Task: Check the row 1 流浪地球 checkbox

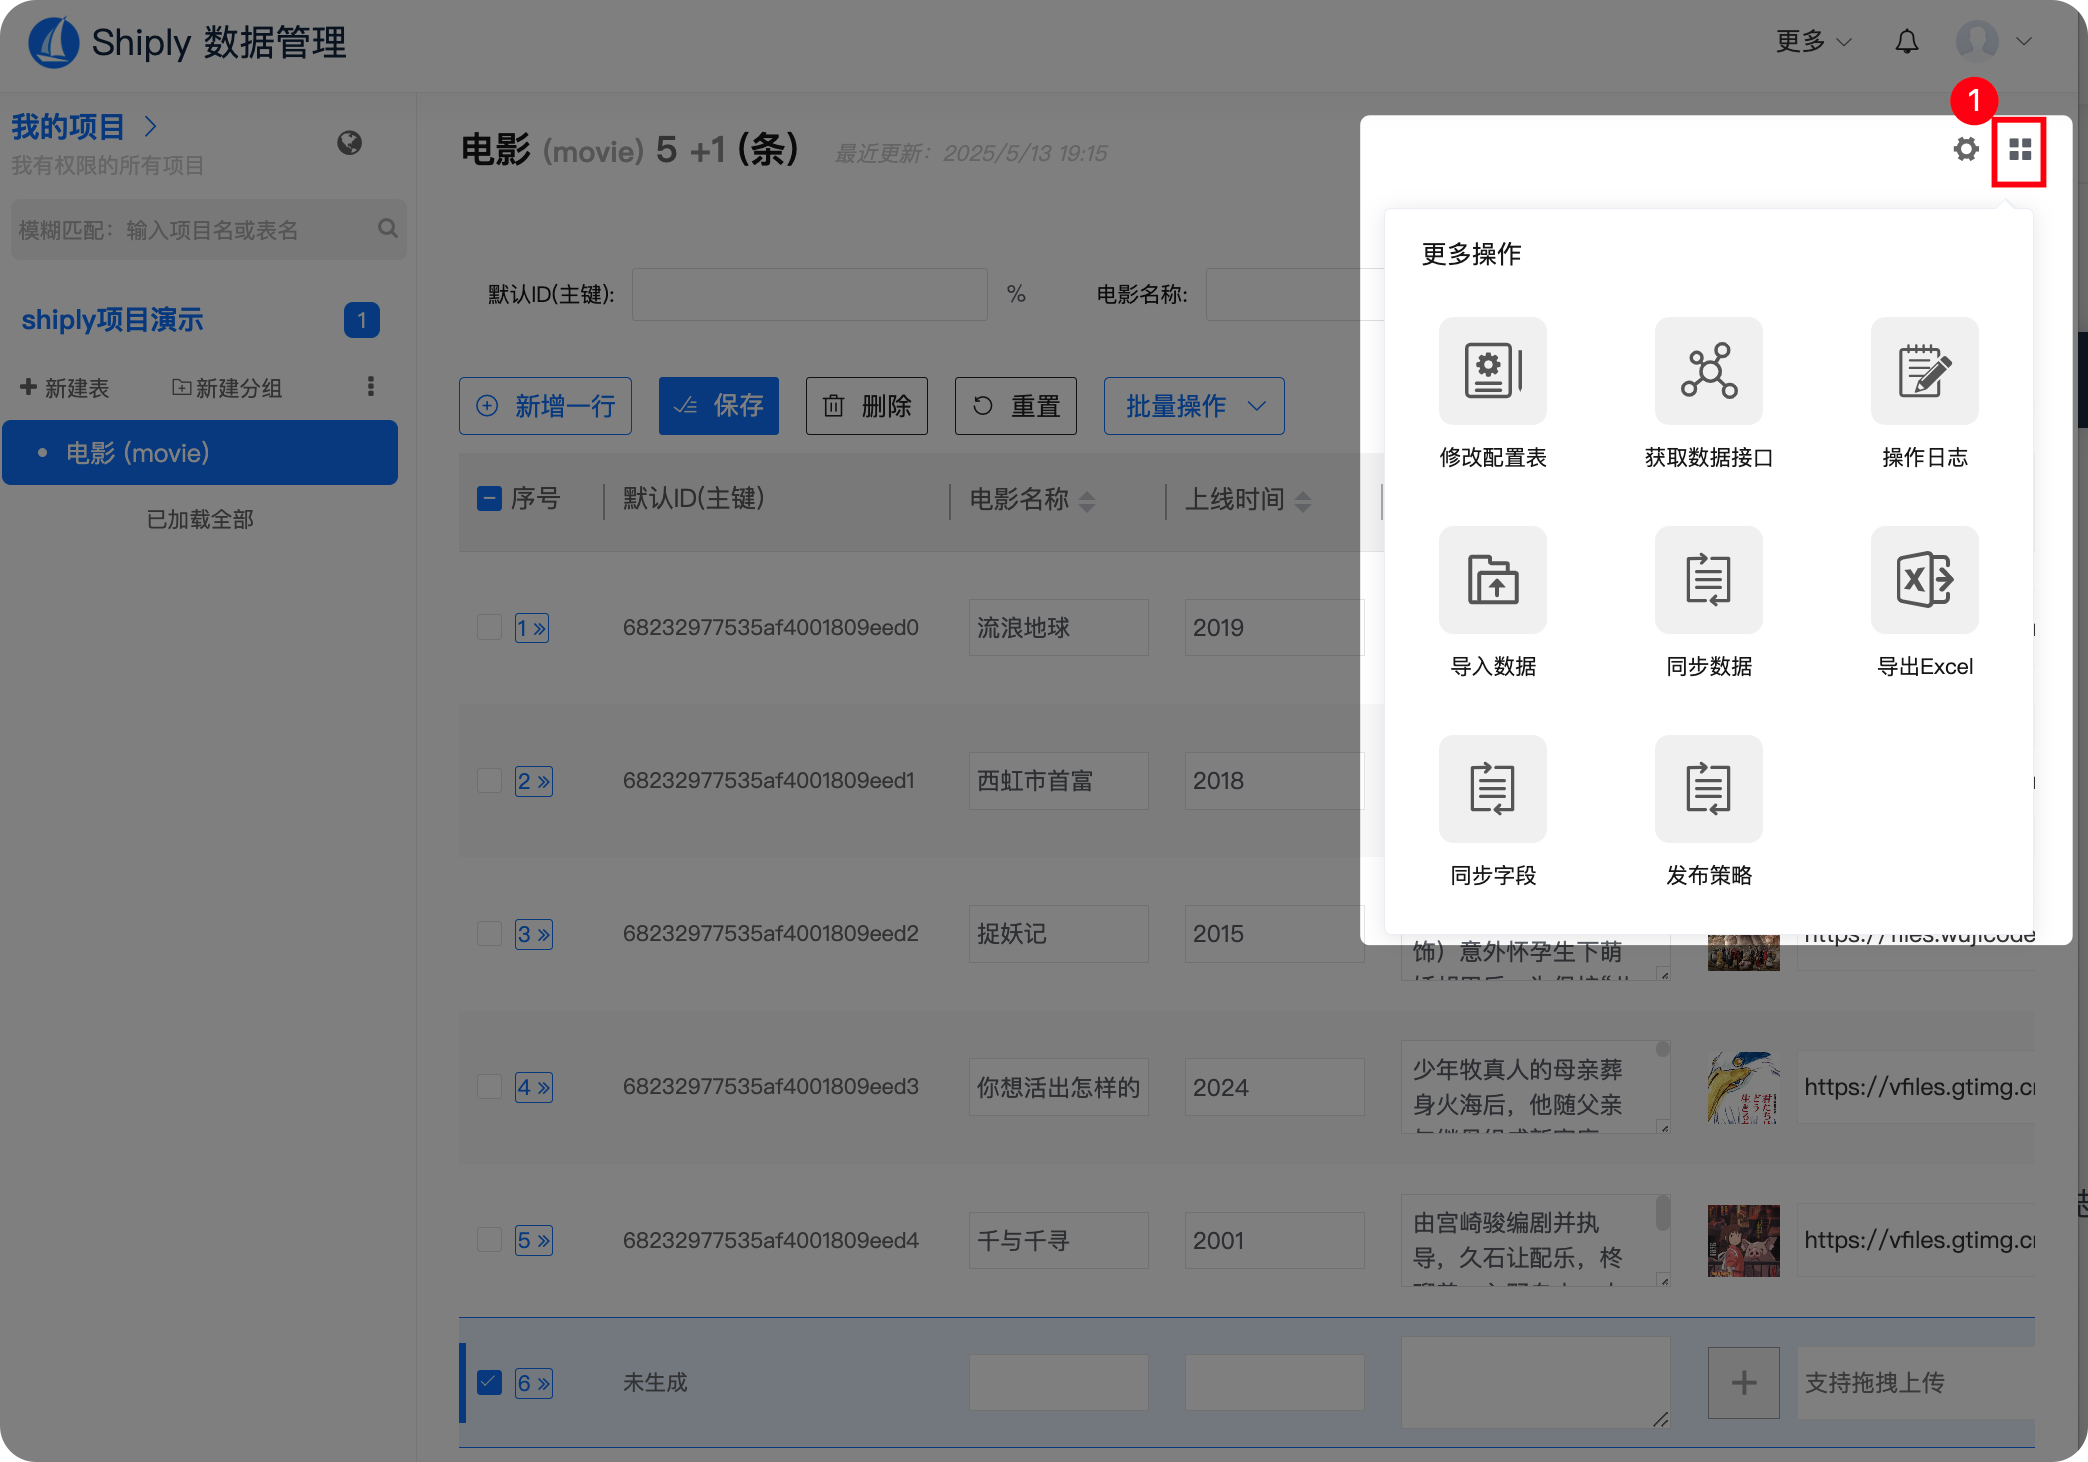Action: pos(489,627)
